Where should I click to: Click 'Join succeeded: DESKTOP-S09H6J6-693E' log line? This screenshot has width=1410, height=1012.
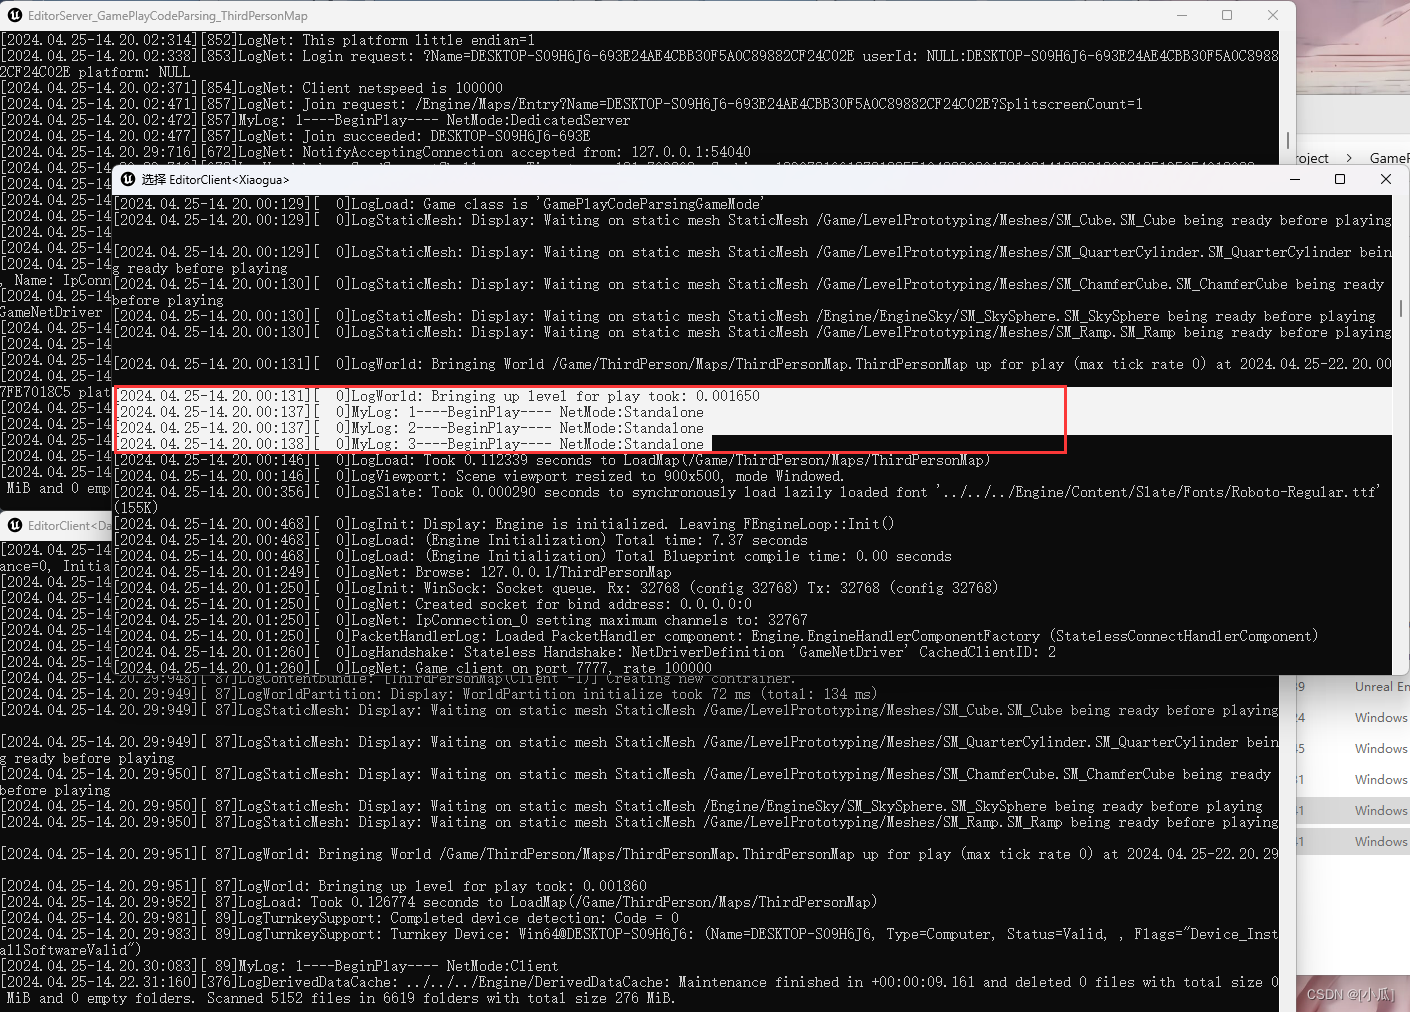(x=296, y=136)
